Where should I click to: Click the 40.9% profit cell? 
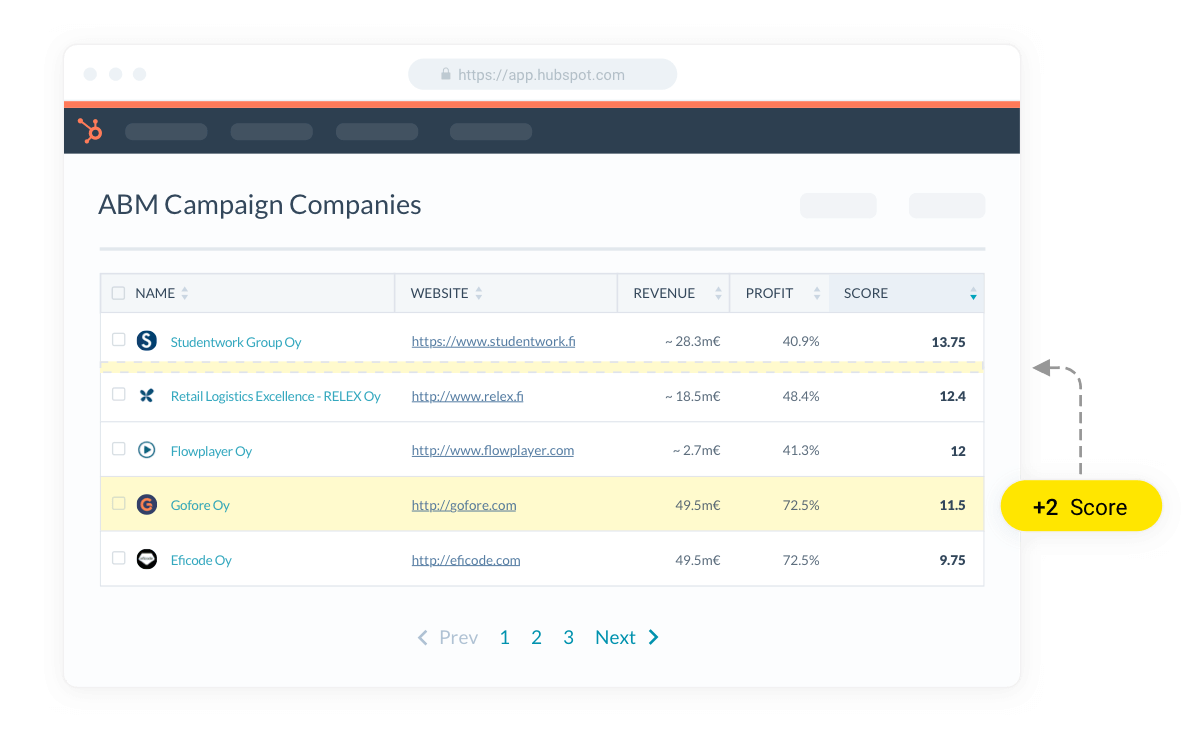click(801, 341)
